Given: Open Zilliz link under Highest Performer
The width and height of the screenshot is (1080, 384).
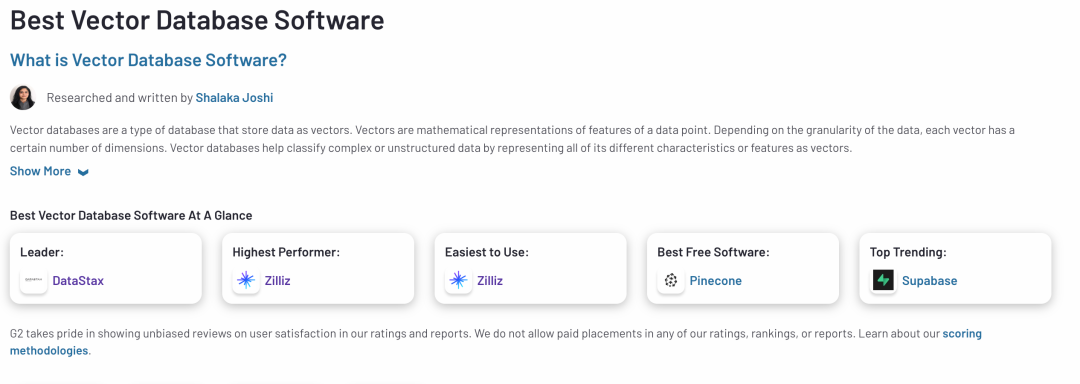Looking at the screenshot, I should 278,281.
